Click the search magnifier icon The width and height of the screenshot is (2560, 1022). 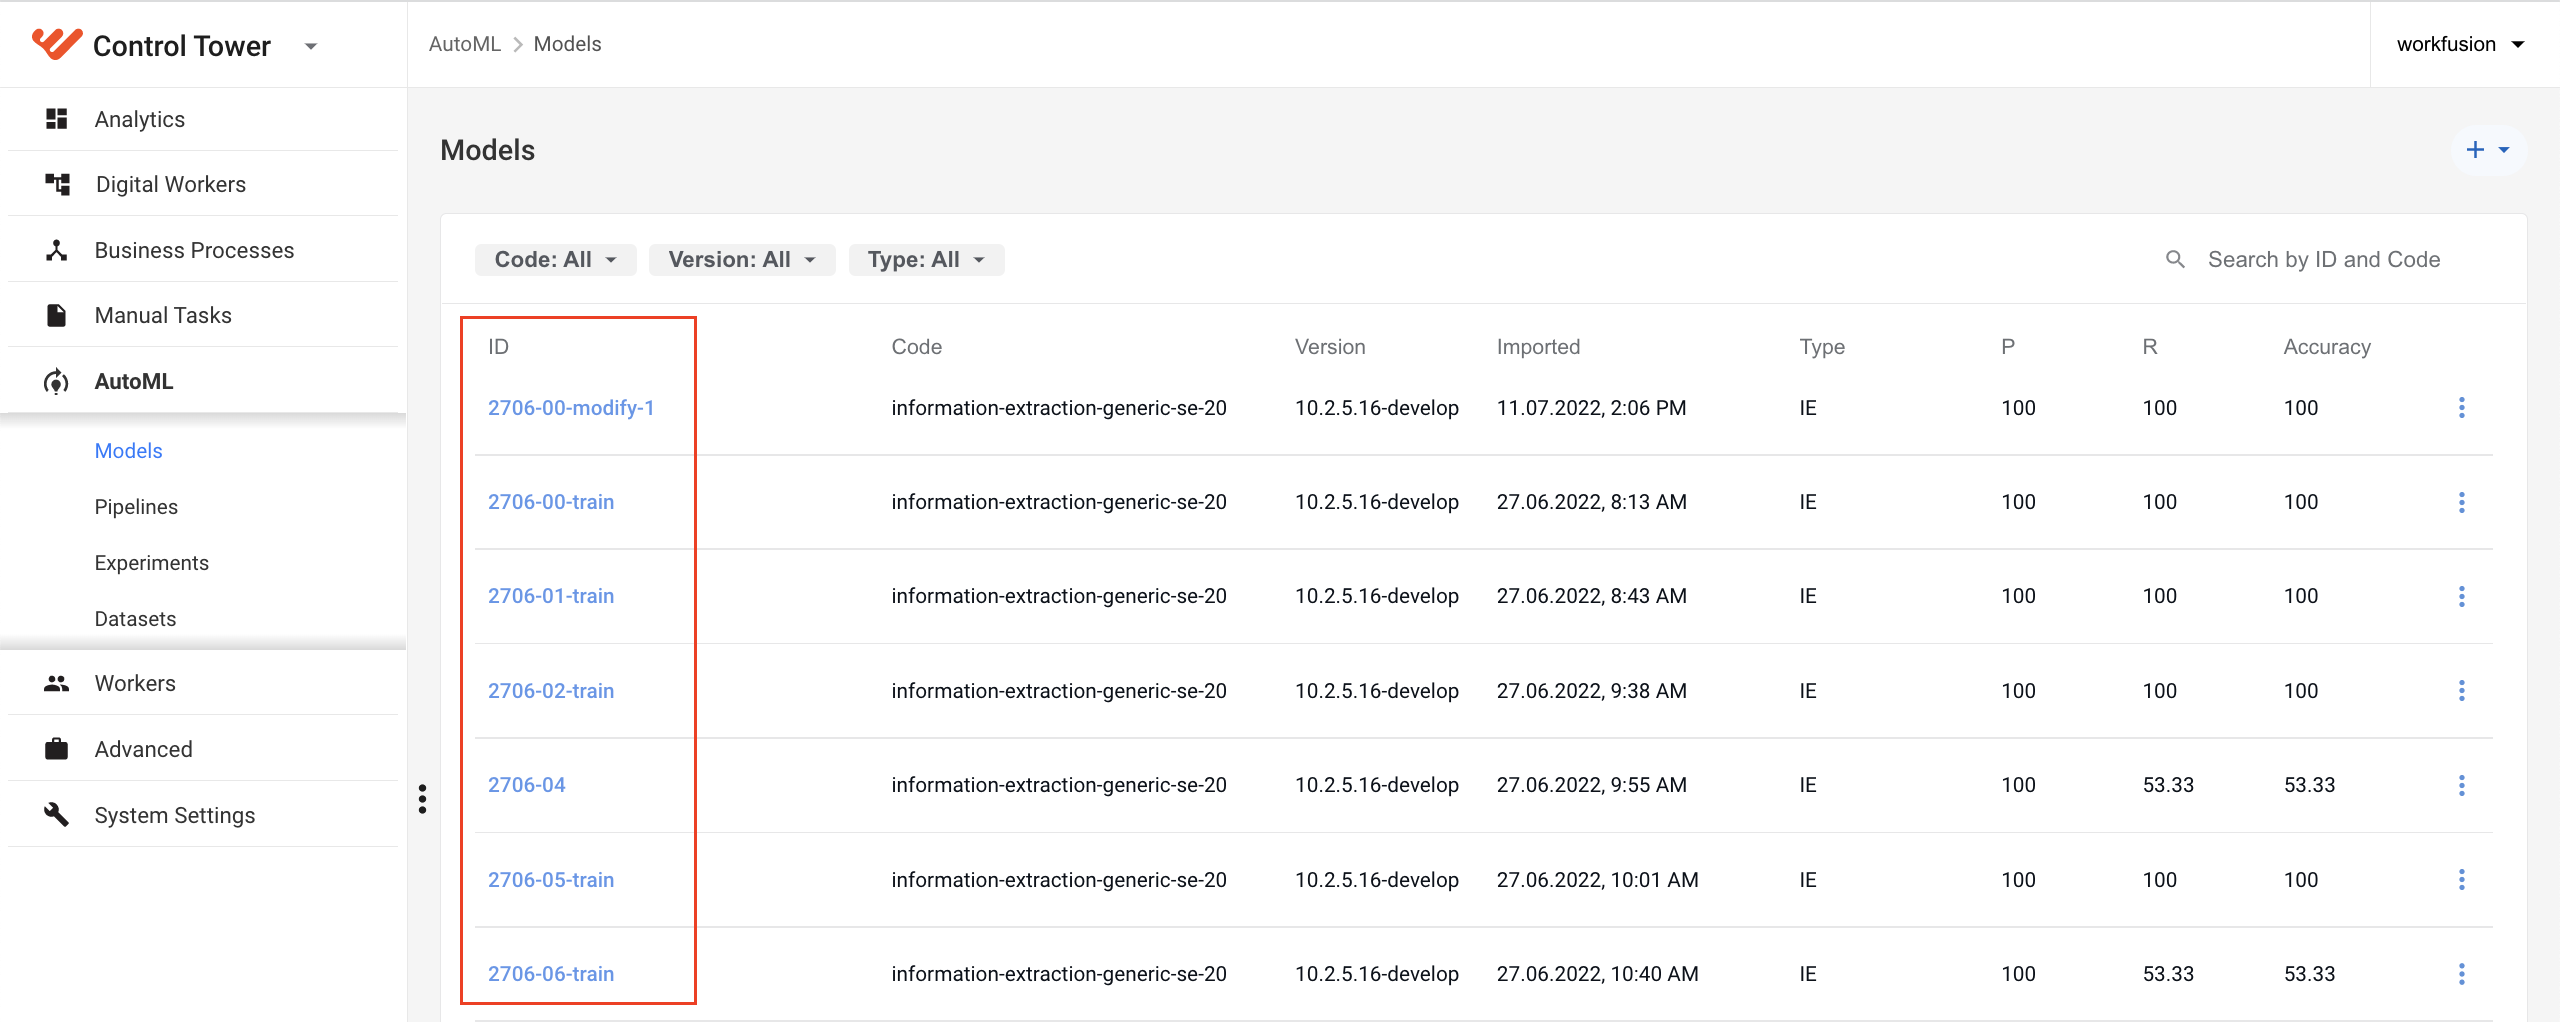(x=2175, y=260)
